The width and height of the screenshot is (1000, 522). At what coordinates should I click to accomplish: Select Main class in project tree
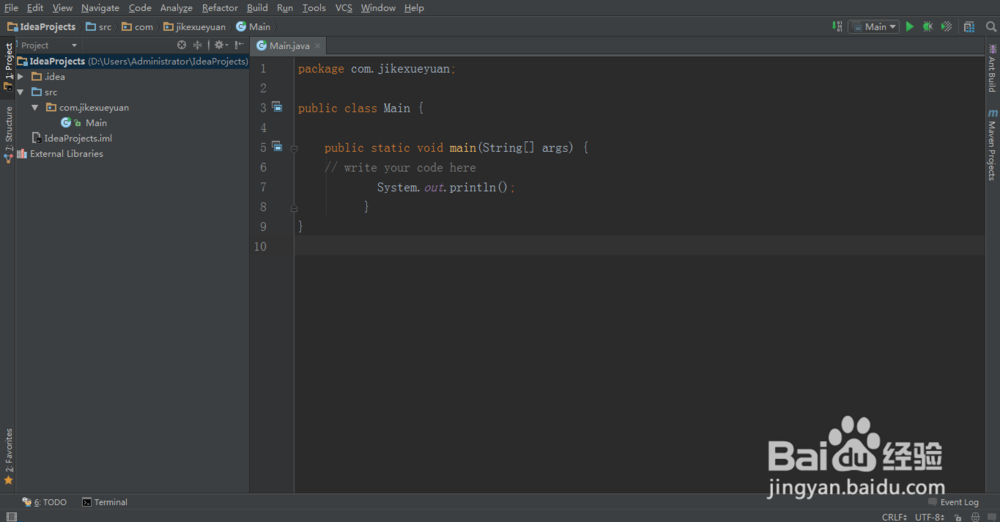(x=96, y=123)
